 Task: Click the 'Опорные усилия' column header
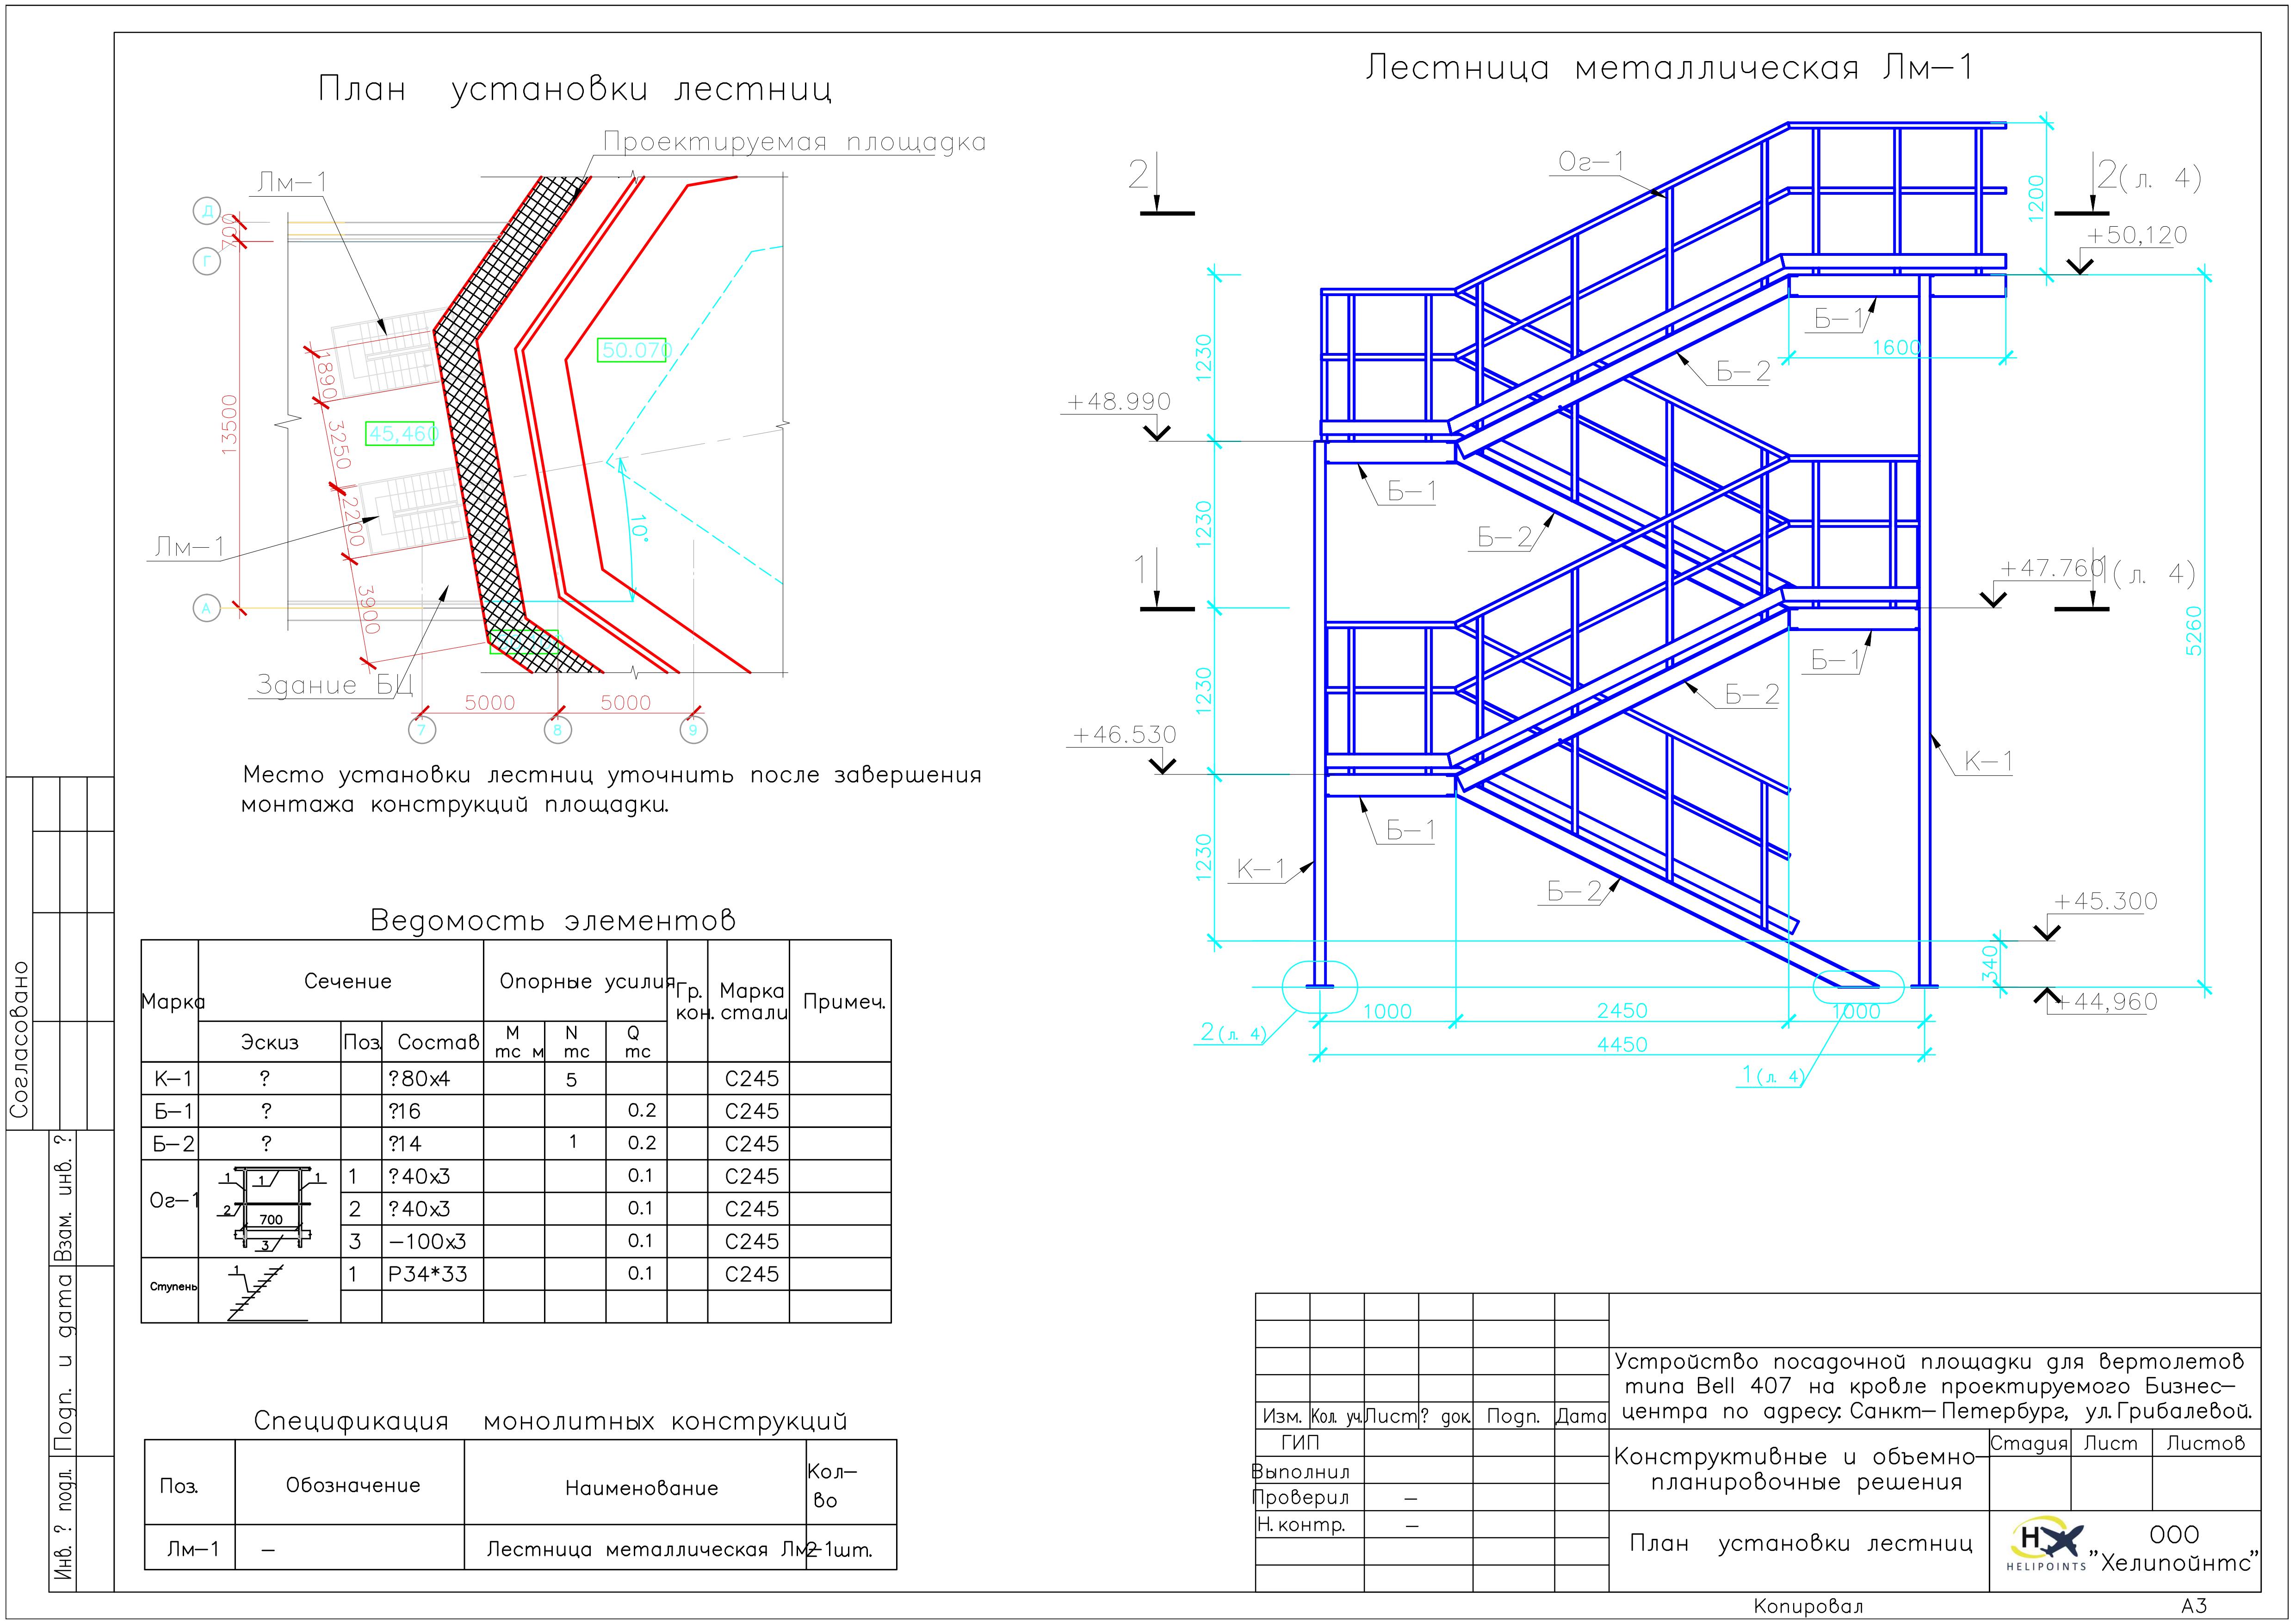pos(587,982)
